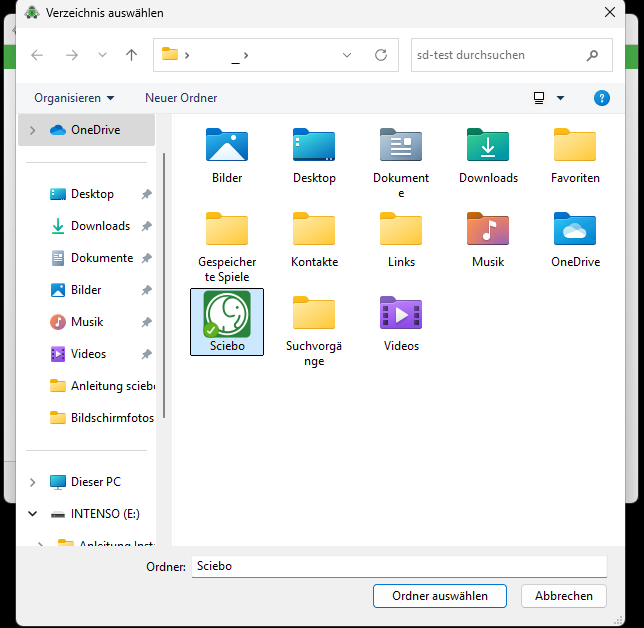The image size is (644, 628).
Task: Open the Videos folder in file grid
Action: point(401,314)
